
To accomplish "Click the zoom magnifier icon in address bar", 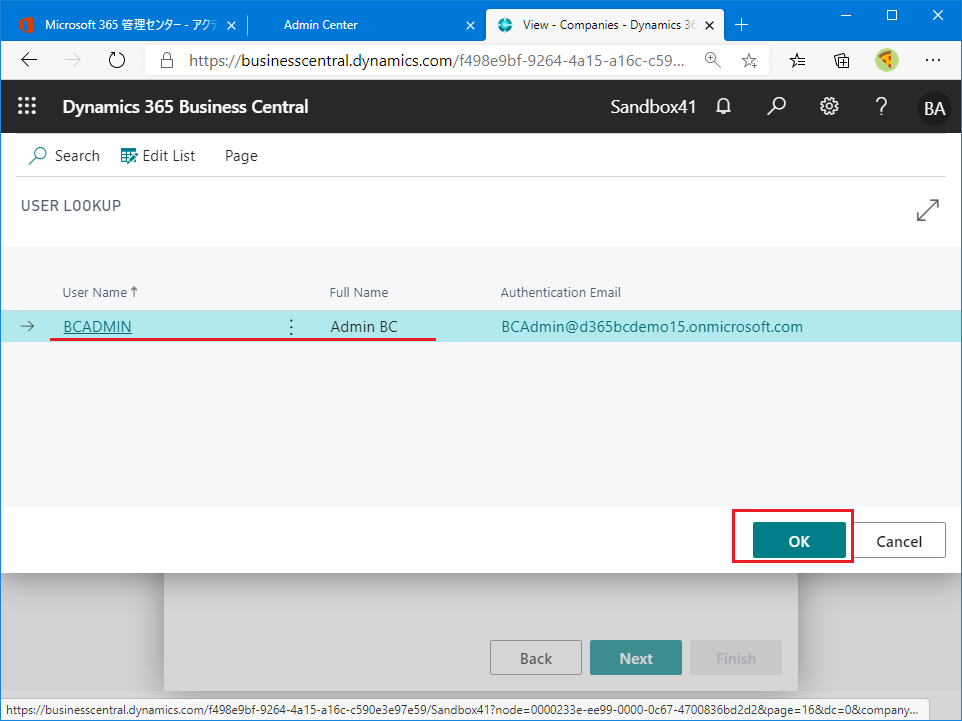I will (x=712, y=60).
